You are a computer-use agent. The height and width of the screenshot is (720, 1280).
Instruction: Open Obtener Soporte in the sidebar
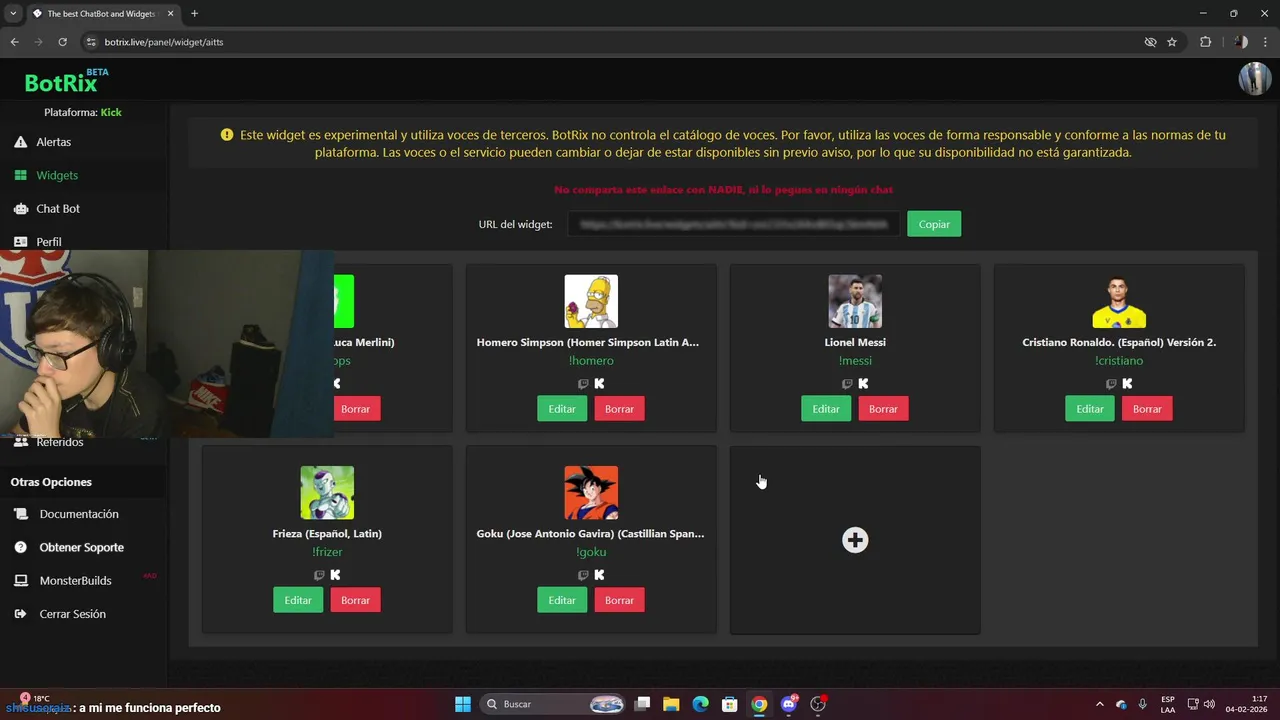coord(82,547)
